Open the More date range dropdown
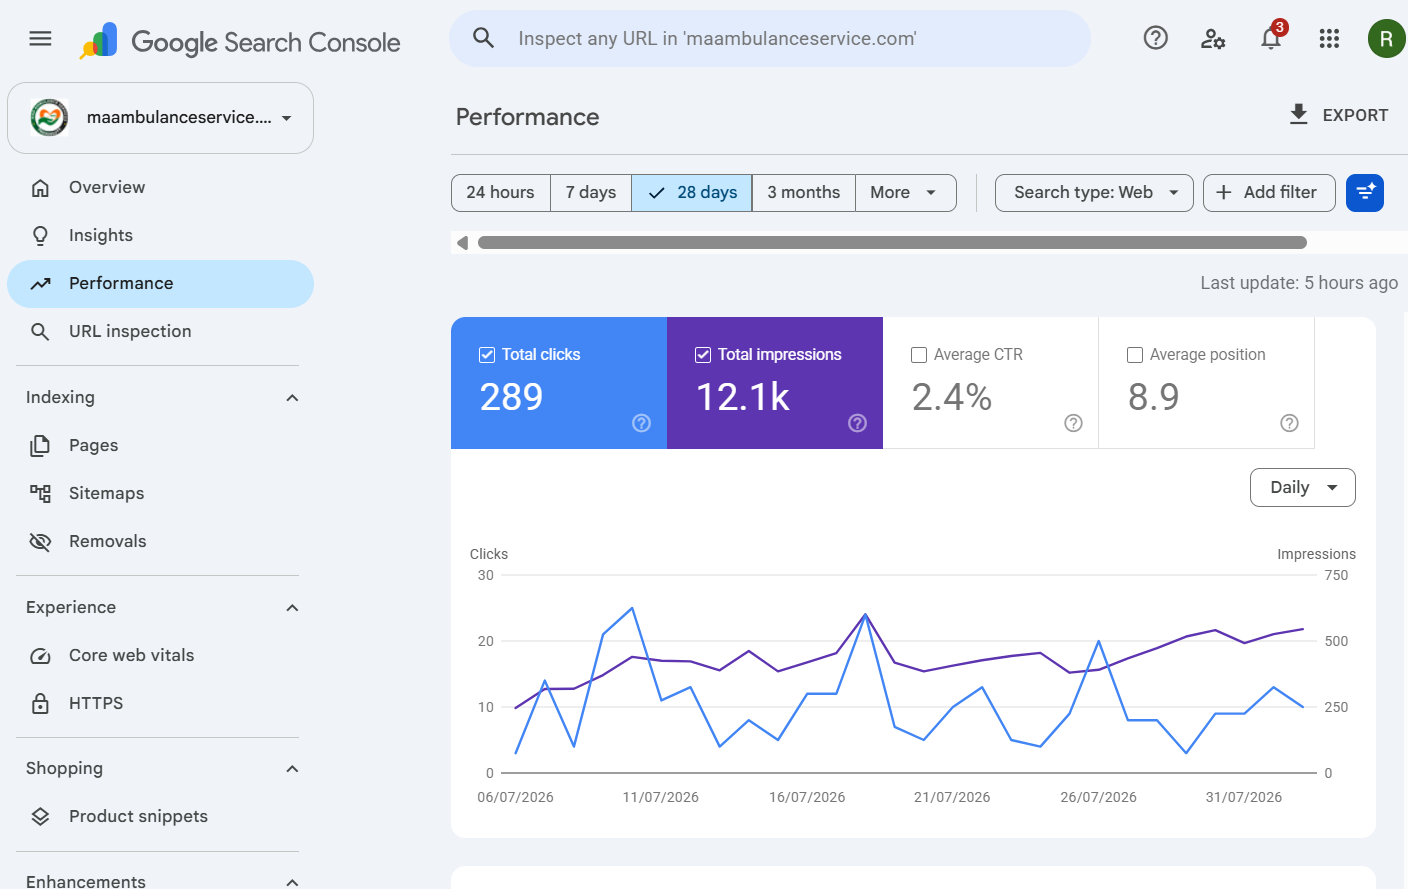Screen dimensions: 1408x889 tap(905, 193)
